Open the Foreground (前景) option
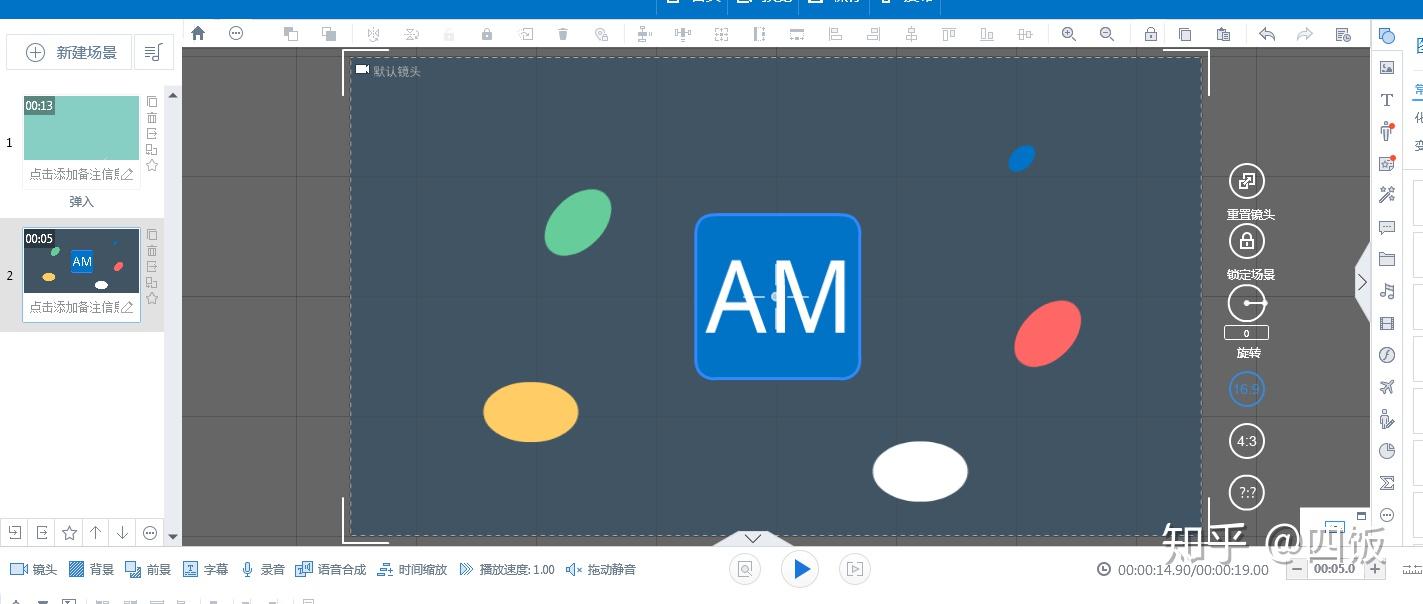This screenshot has width=1423, height=604. (148, 569)
